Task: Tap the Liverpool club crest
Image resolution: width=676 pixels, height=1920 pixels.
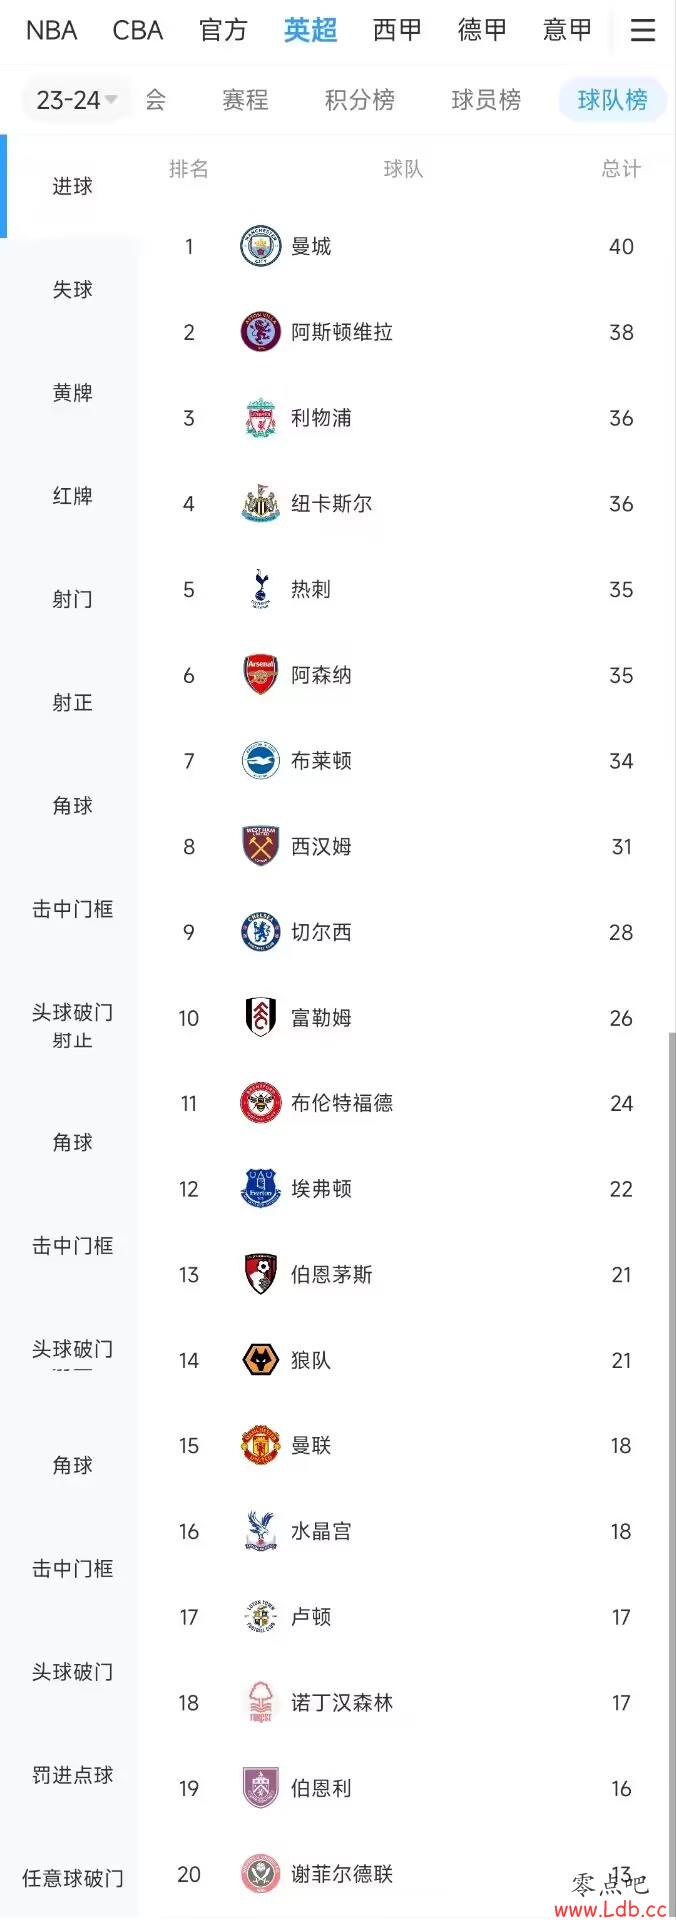Action: pos(261,418)
